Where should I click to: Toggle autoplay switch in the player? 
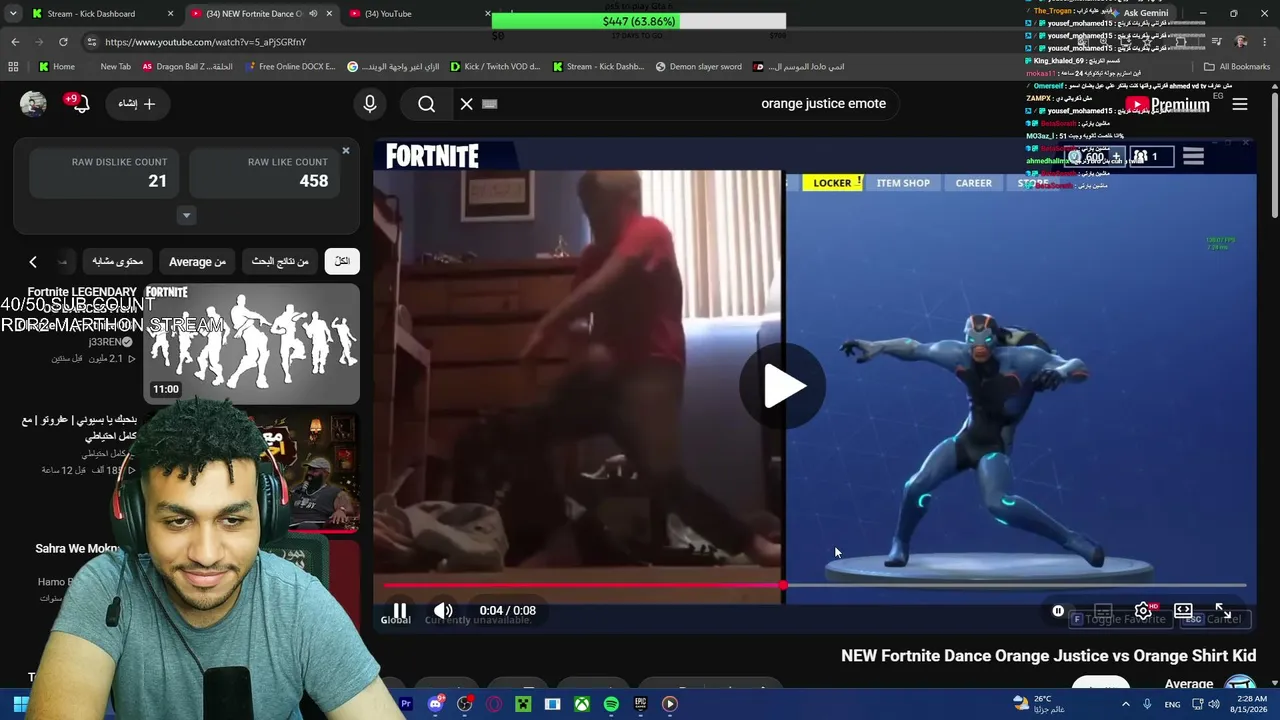(x=1058, y=610)
